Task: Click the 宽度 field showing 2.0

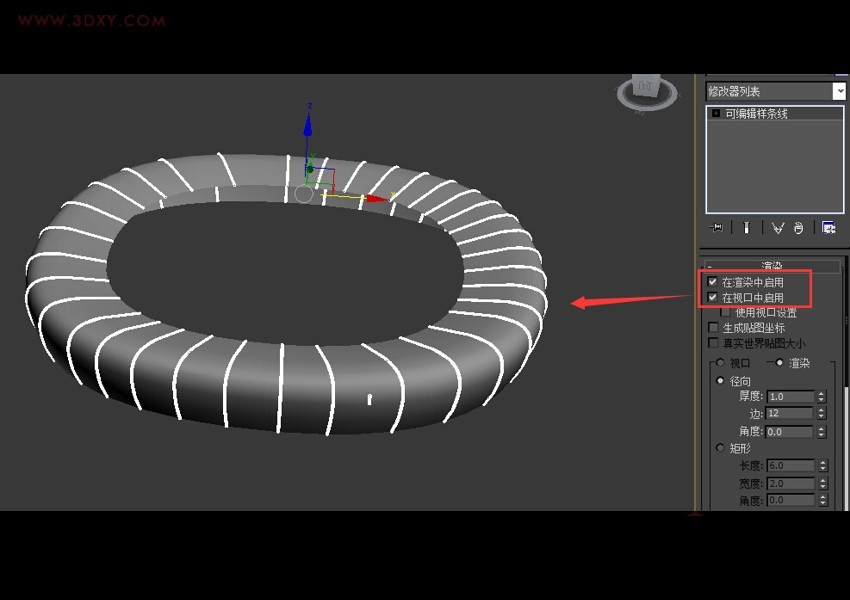Action: pyautogui.click(x=791, y=483)
